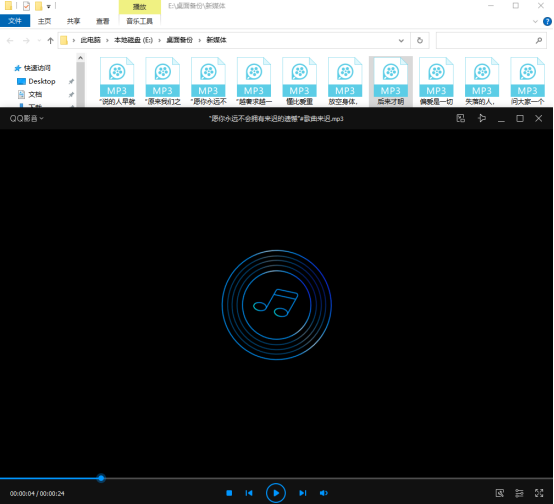Viewport: 554px width, 504px height.
Task: Go up one folder level
Action: pyautogui.click(x=51, y=41)
